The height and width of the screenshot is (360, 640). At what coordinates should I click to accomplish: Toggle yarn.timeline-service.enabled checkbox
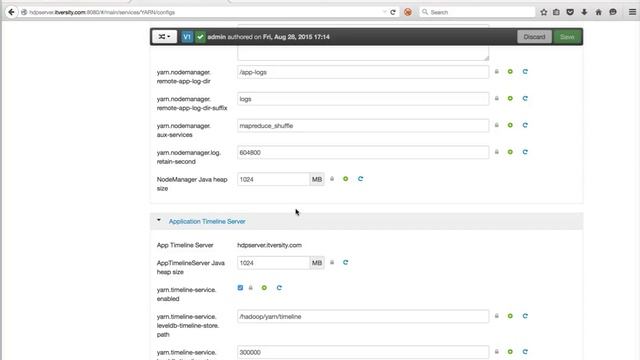(x=240, y=288)
